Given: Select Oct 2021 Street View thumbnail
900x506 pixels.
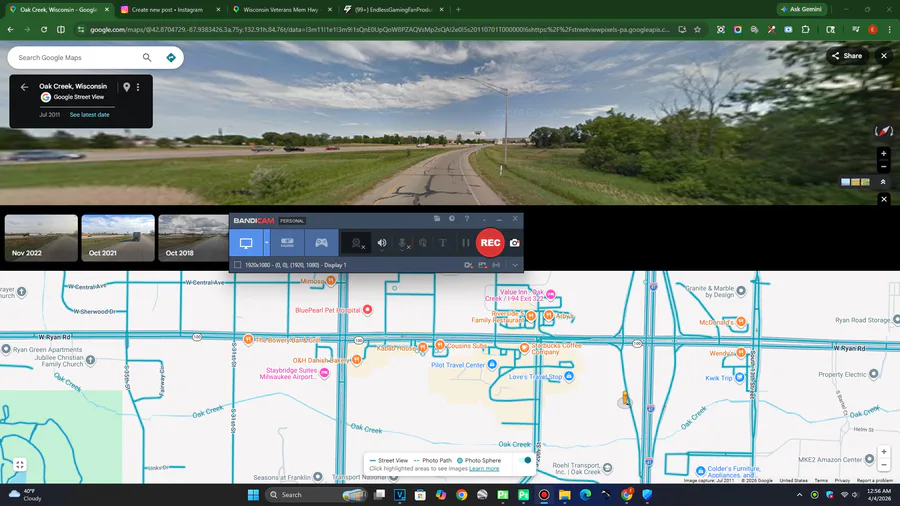Looking at the screenshot, I should click(118, 238).
